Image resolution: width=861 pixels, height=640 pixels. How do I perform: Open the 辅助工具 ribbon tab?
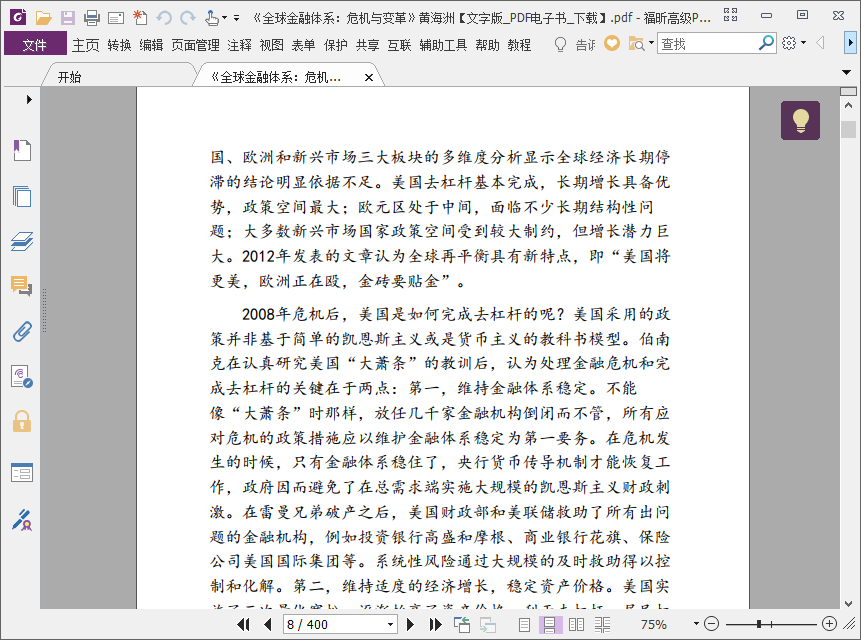443,45
